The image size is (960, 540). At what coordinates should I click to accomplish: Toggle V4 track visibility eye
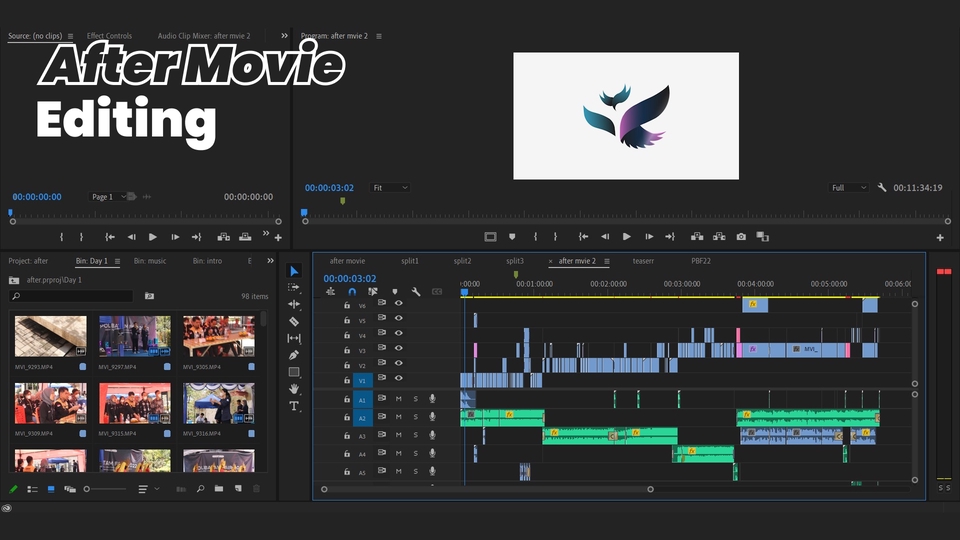point(399,333)
